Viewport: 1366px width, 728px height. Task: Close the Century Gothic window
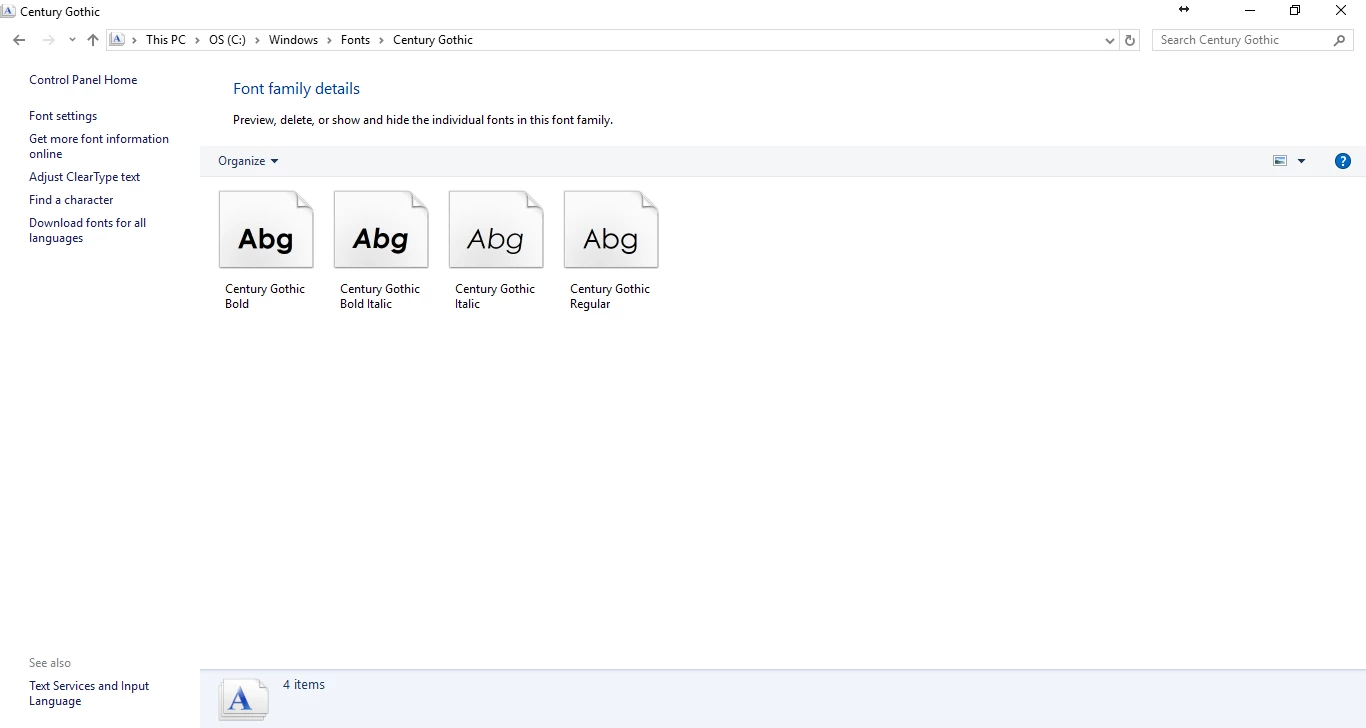1341,11
